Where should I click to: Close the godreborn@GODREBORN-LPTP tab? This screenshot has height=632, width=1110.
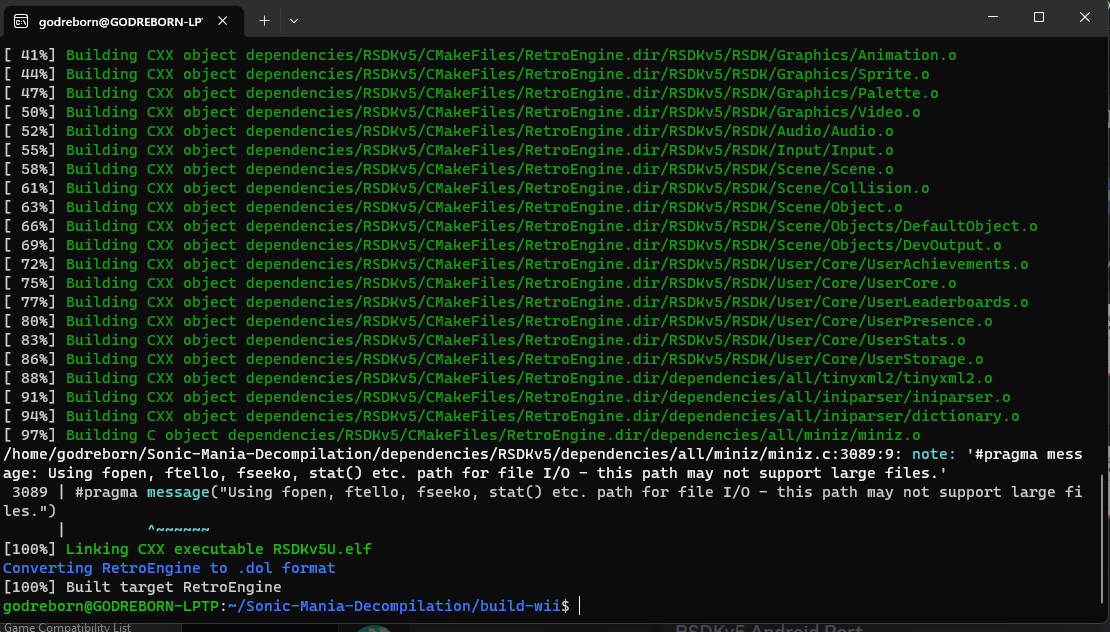pos(222,21)
